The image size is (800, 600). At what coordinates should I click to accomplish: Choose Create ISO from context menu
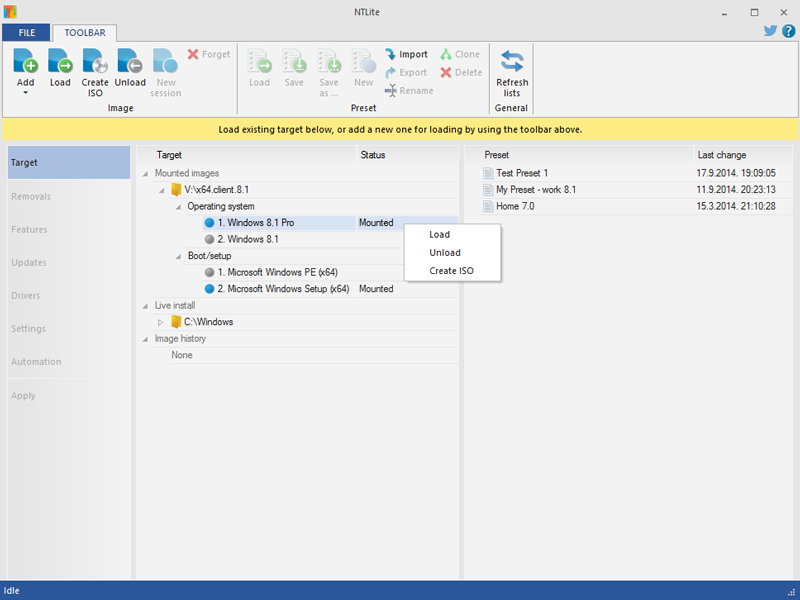point(452,271)
